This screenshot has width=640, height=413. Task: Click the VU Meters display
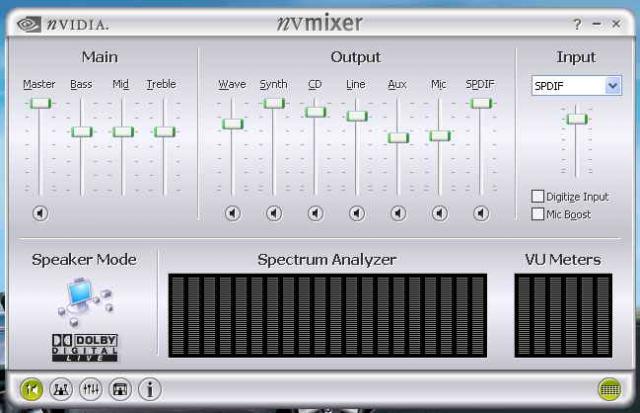click(563, 315)
